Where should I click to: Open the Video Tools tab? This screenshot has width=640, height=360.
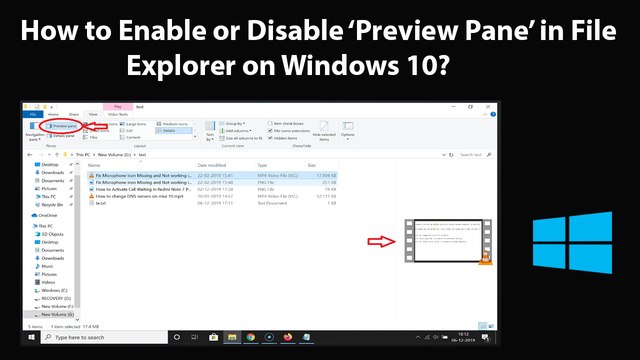point(118,114)
